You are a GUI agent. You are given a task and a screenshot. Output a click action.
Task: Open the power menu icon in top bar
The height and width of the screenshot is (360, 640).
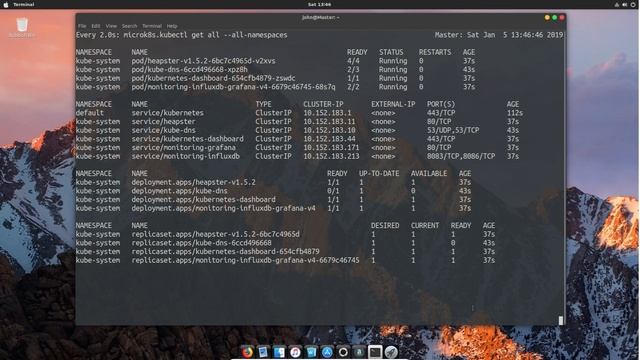pyautogui.click(x=633, y=4)
